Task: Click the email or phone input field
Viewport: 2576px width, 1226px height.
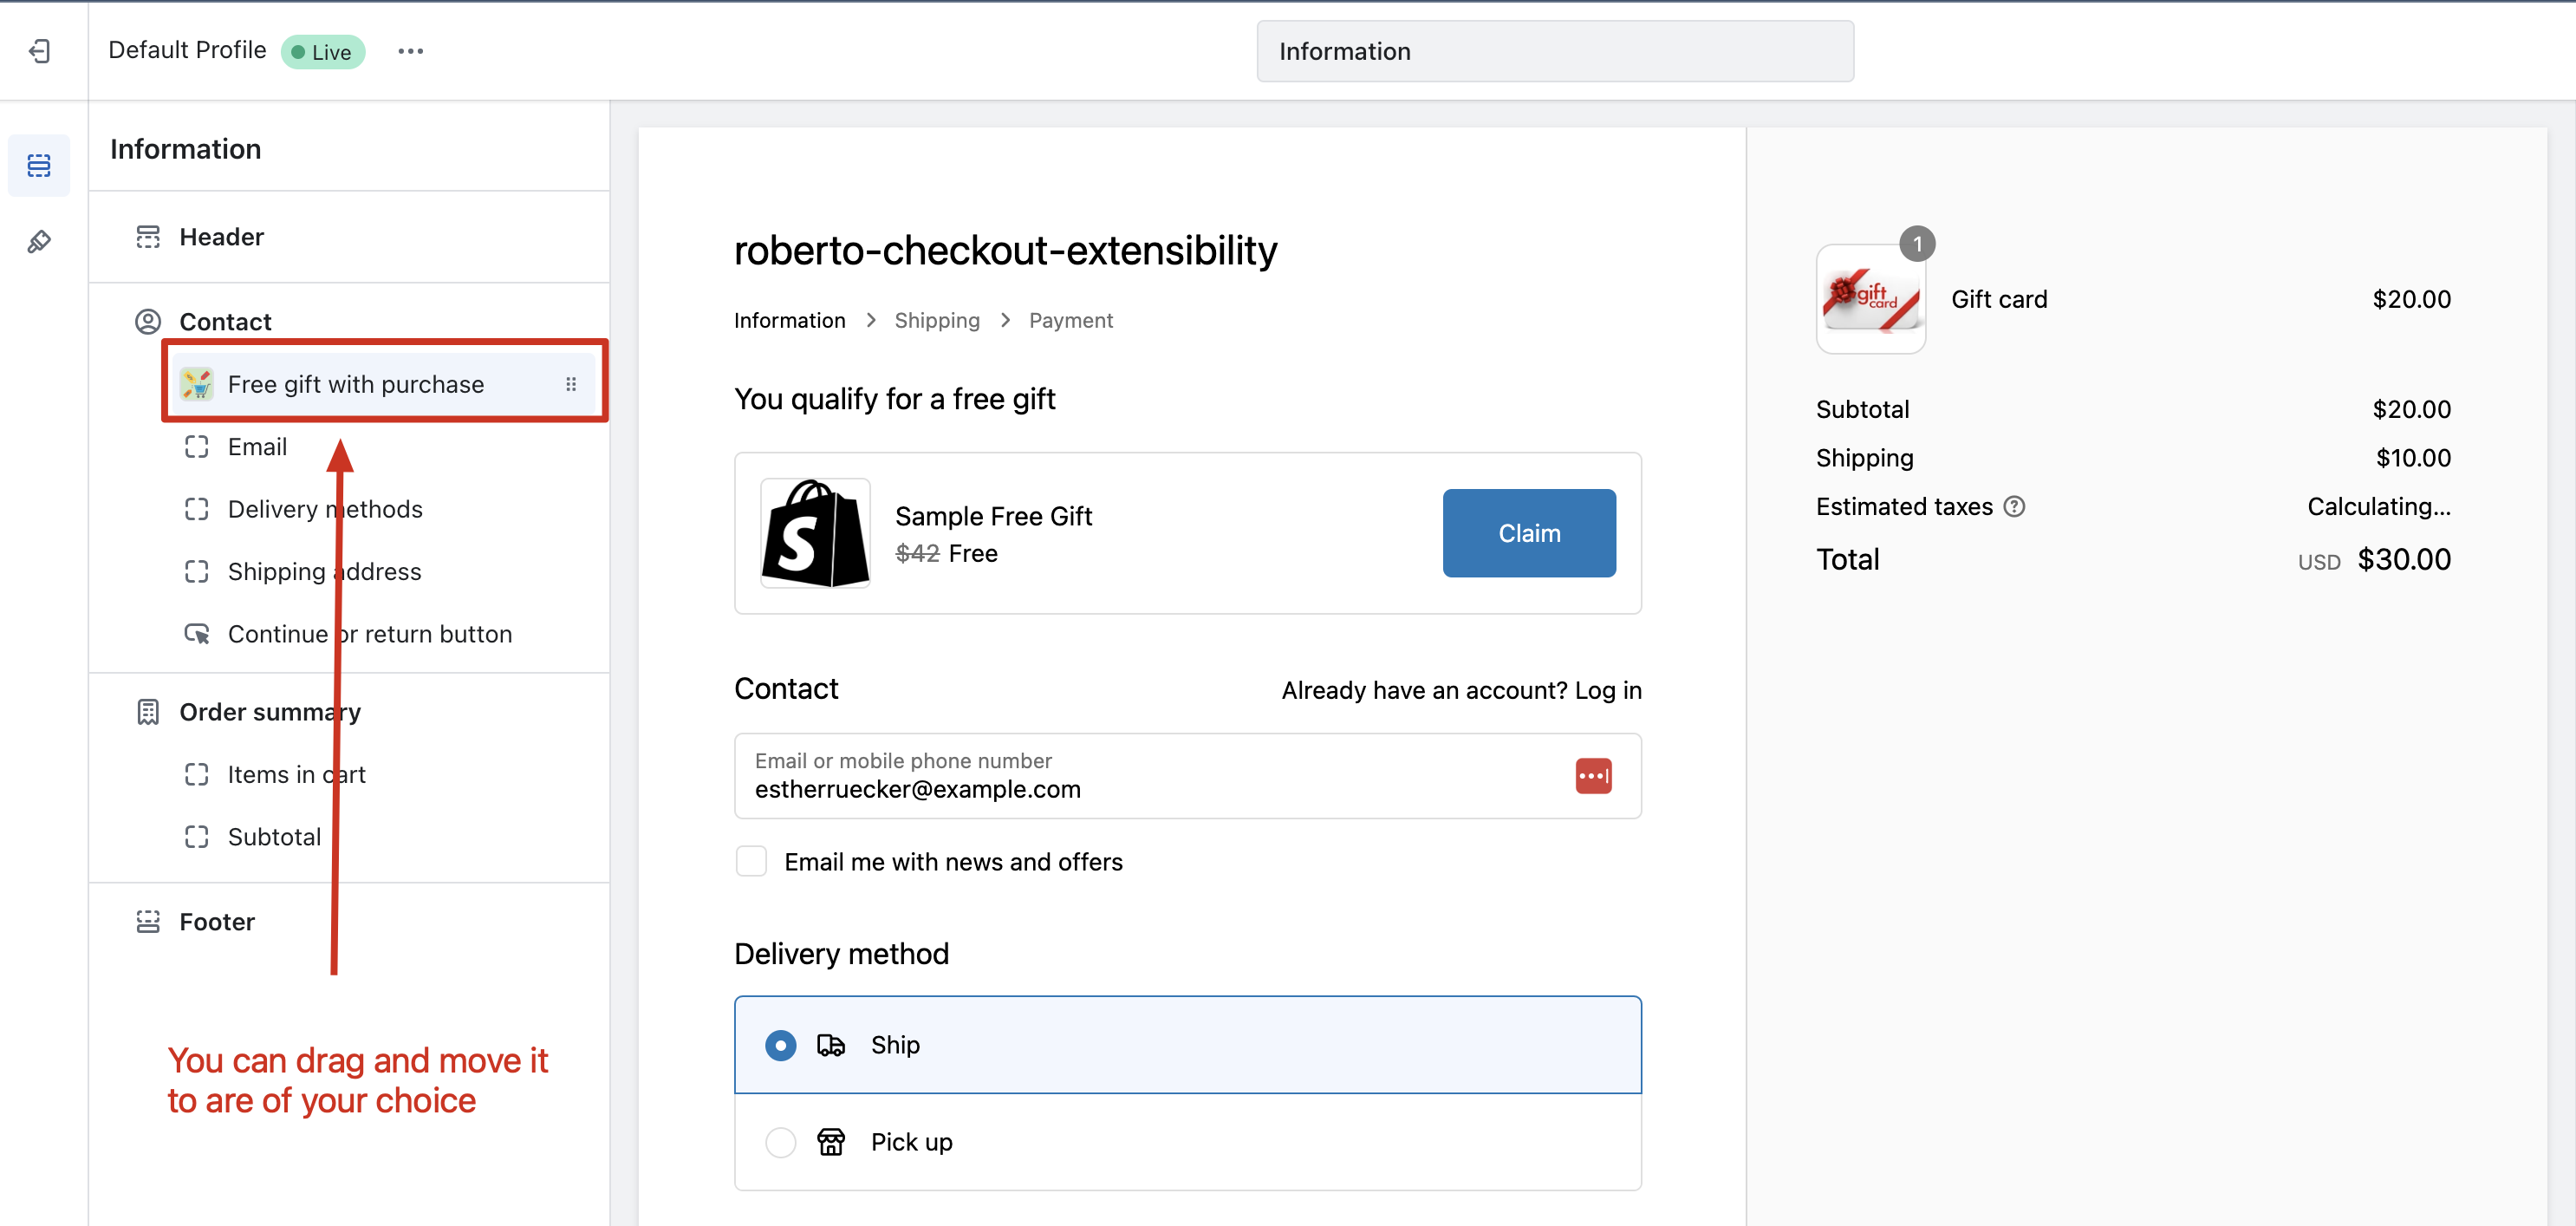Action: click(x=1150, y=776)
